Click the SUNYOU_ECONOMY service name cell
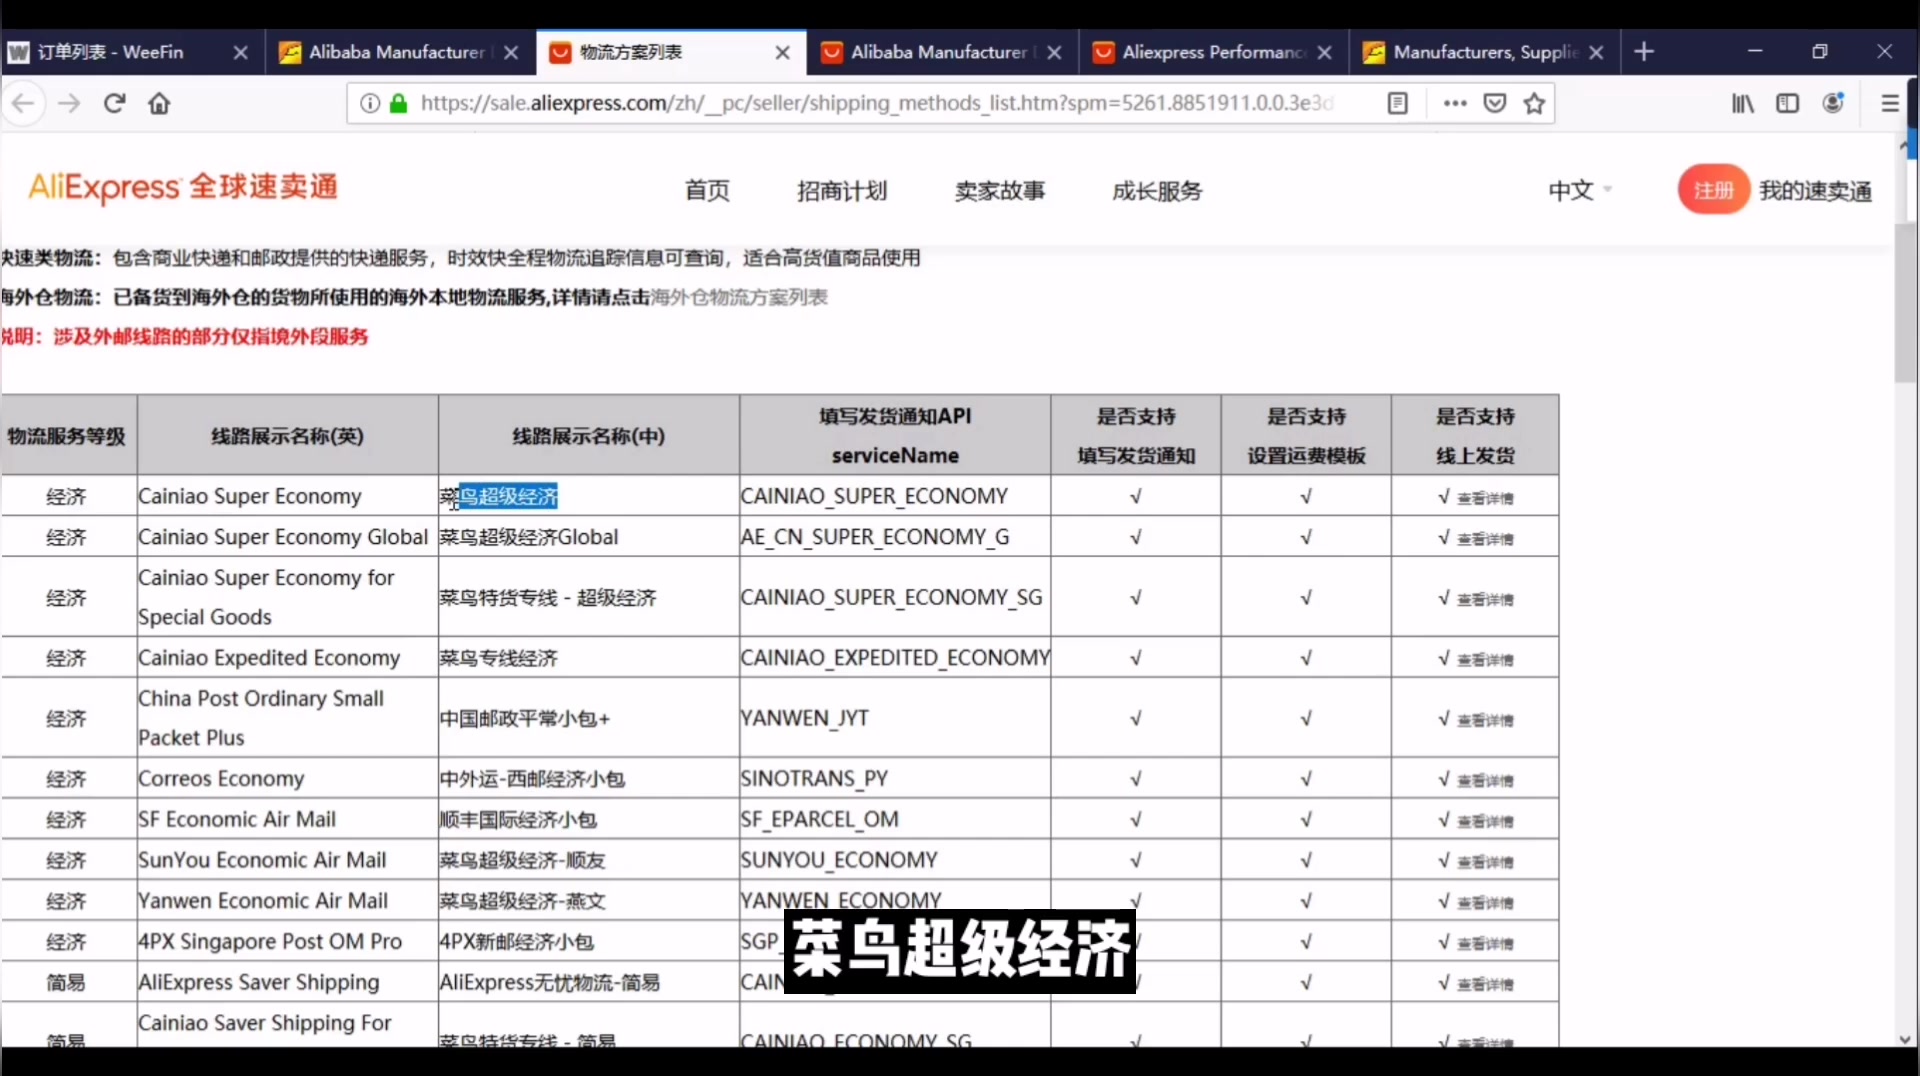This screenshot has width=1920, height=1076. coord(895,860)
